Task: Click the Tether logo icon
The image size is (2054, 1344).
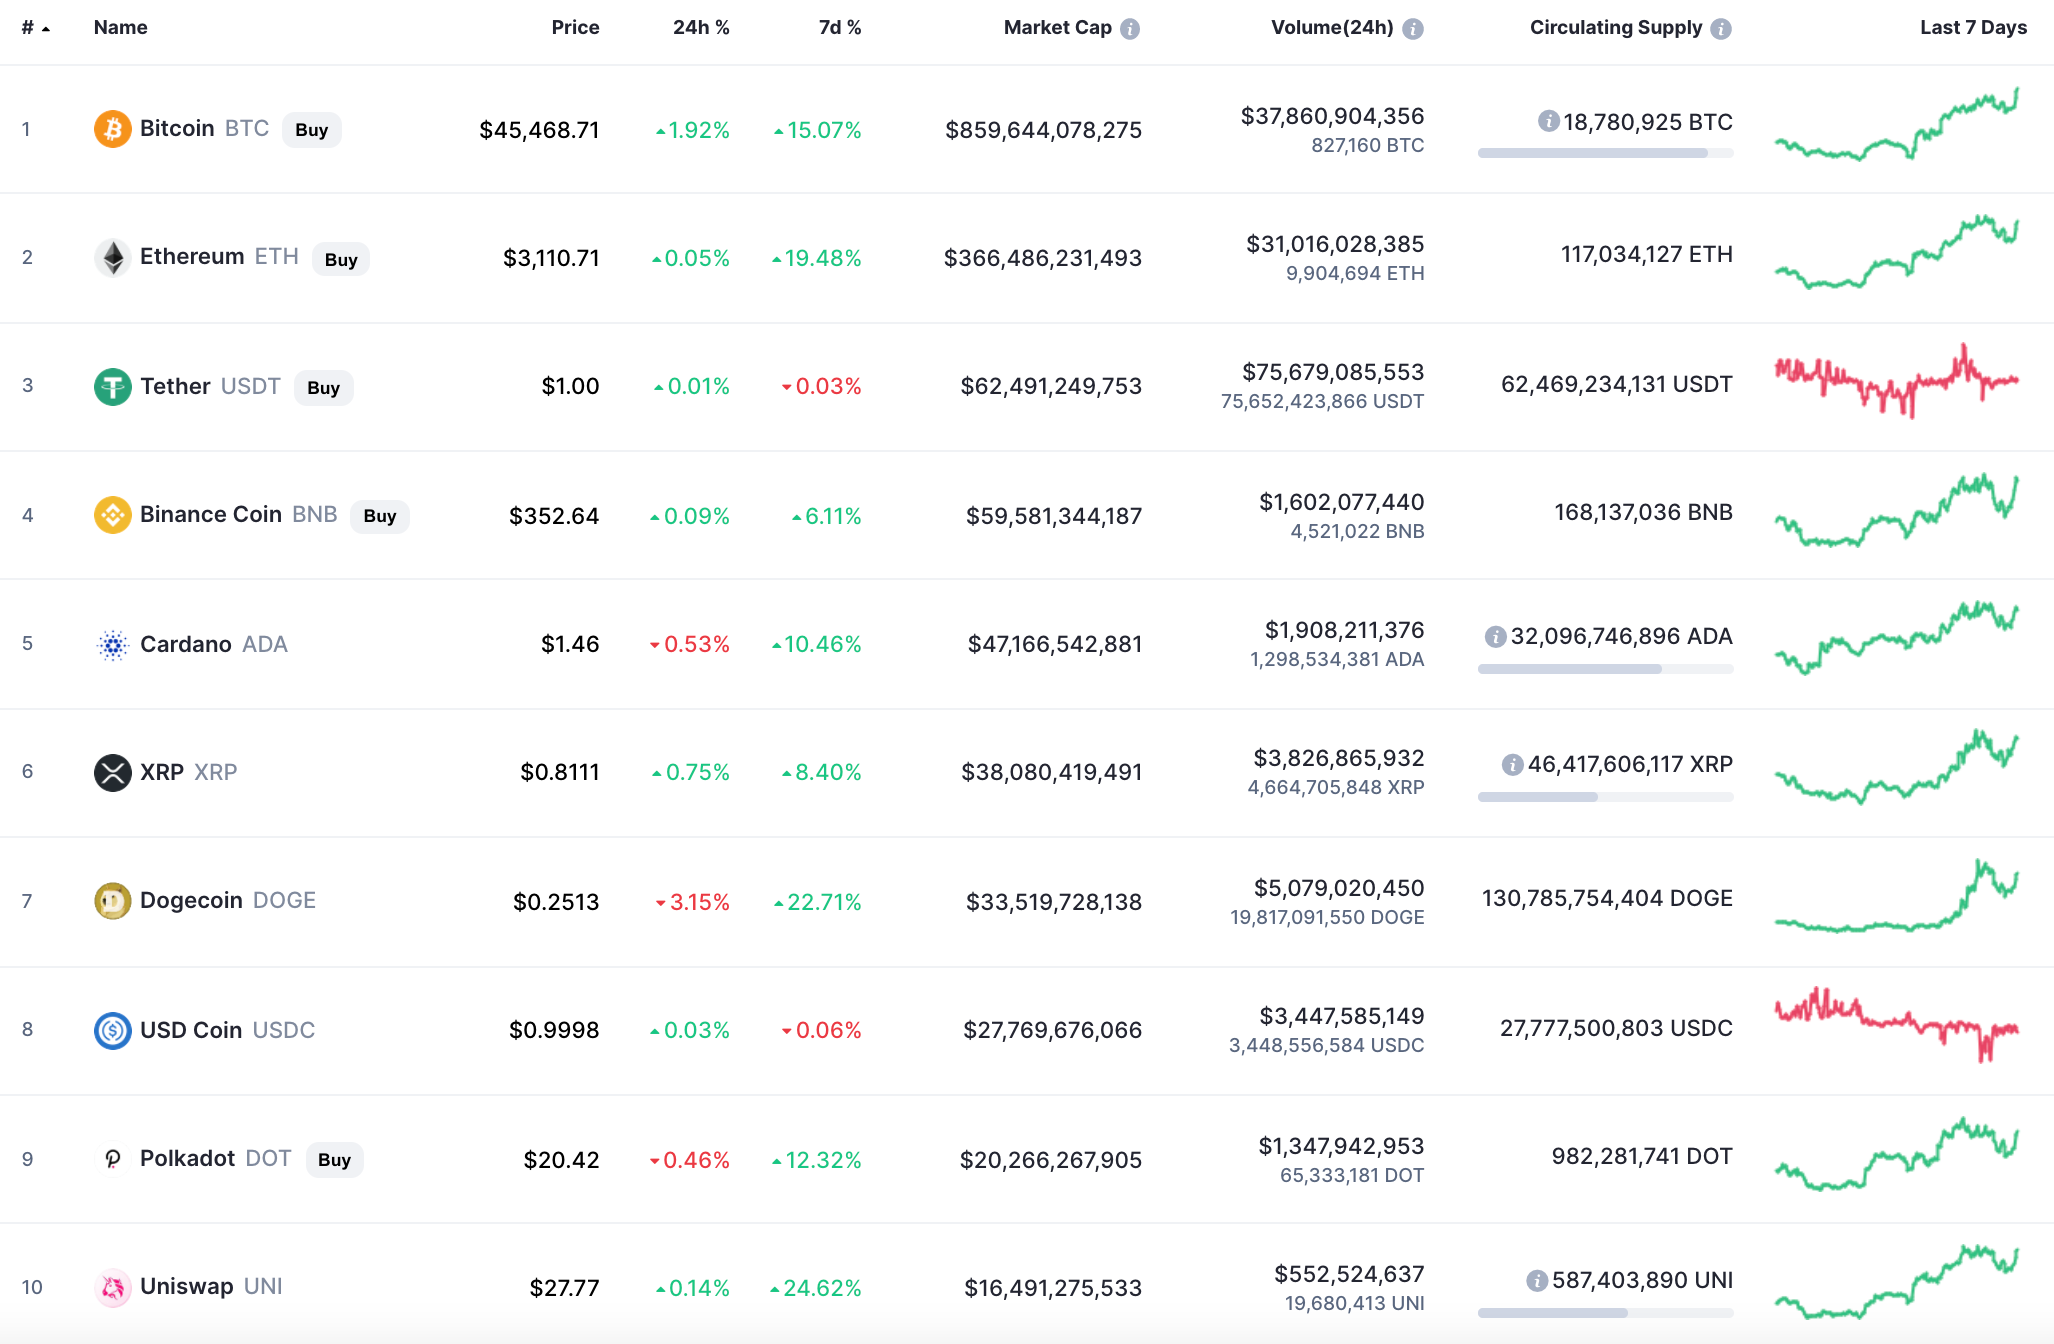Action: tap(112, 386)
